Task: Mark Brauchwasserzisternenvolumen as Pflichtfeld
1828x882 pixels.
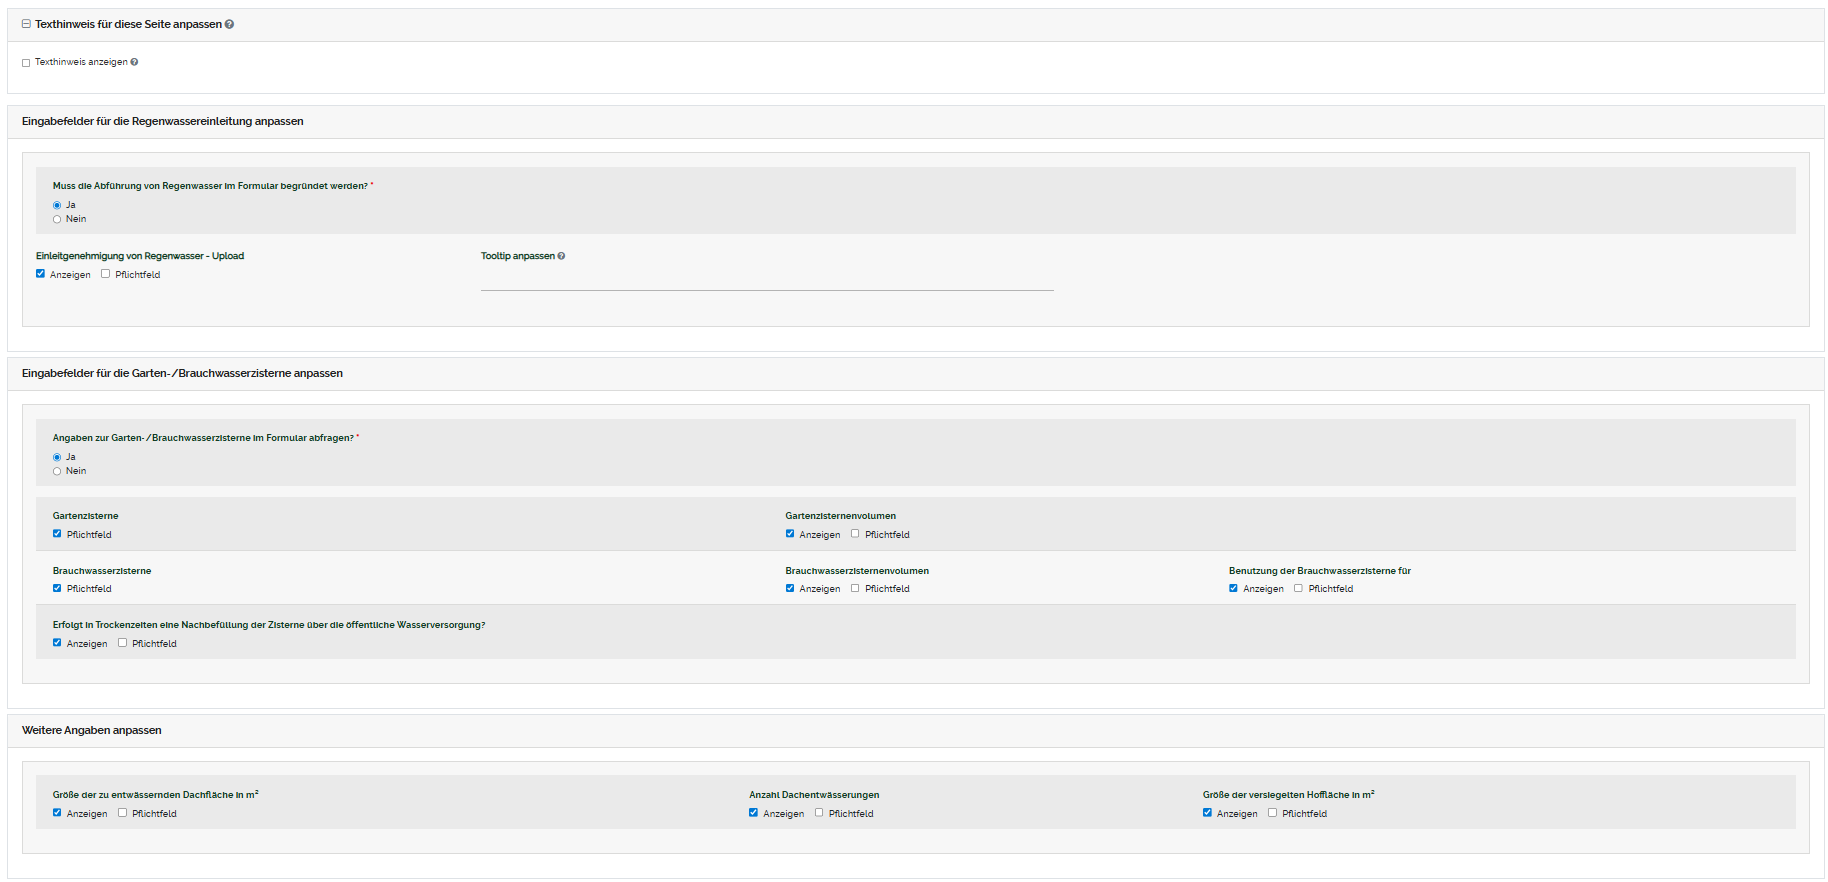Action: pyautogui.click(x=855, y=588)
